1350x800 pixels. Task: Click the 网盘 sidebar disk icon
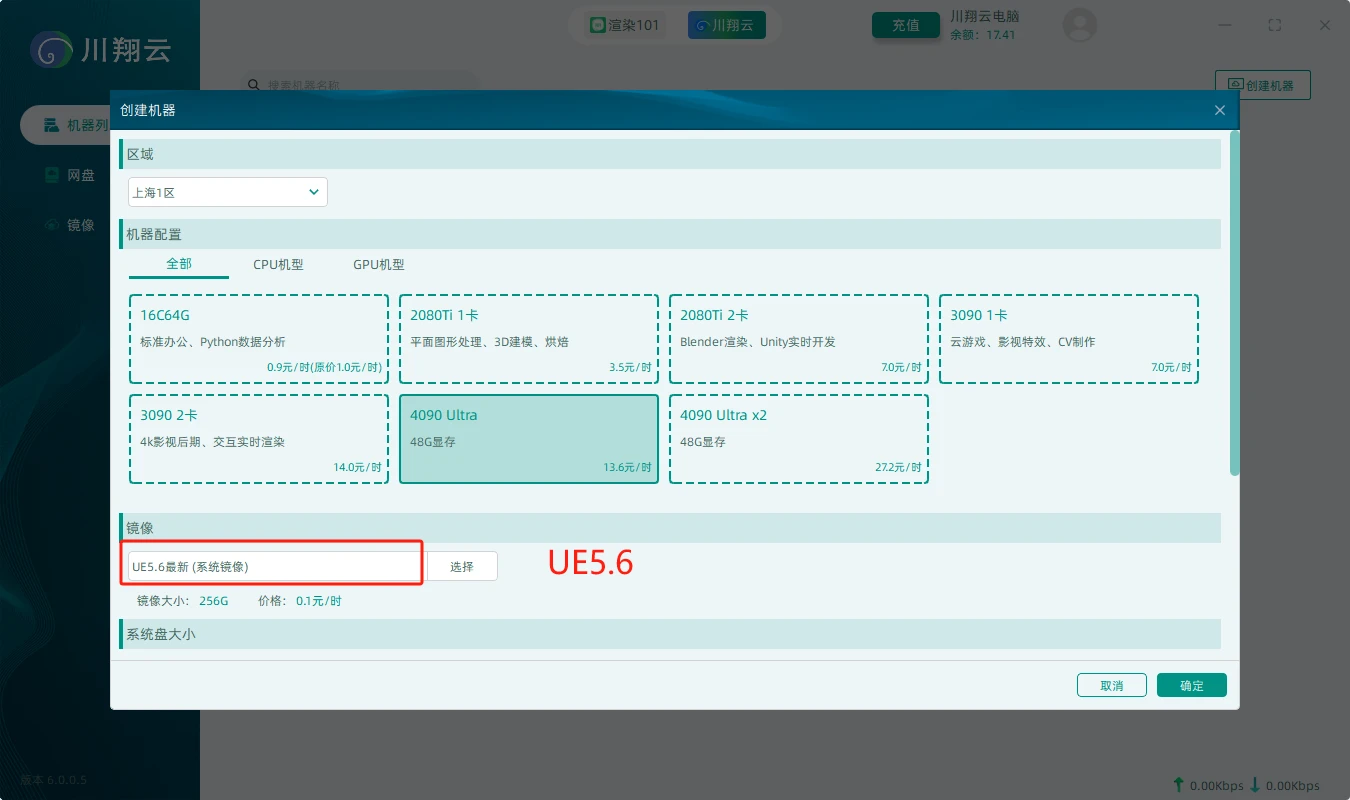(52, 175)
